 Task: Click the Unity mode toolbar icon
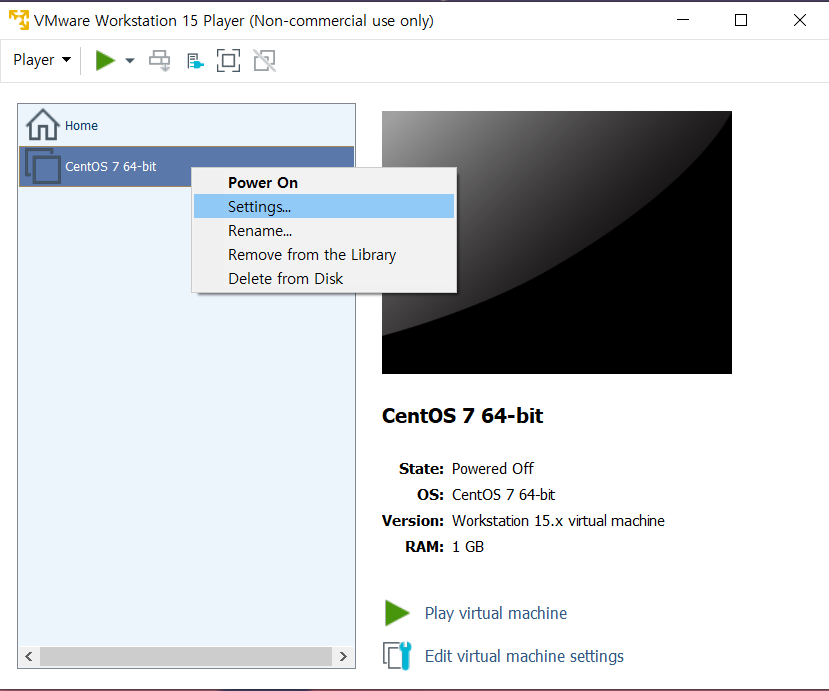tap(264, 60)
